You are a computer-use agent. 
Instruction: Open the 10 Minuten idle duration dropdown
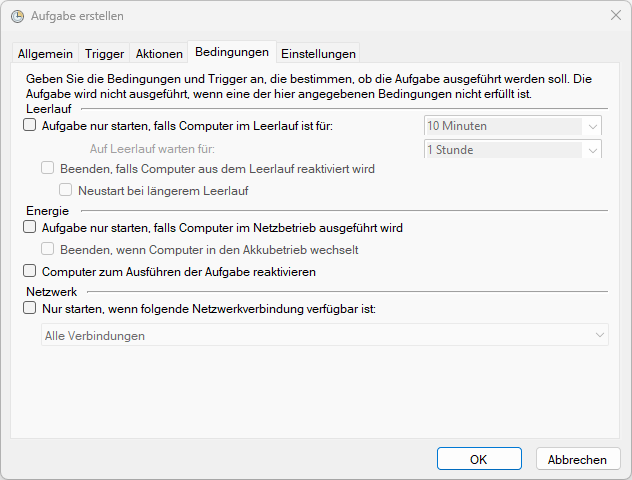(x=513, y=126)
